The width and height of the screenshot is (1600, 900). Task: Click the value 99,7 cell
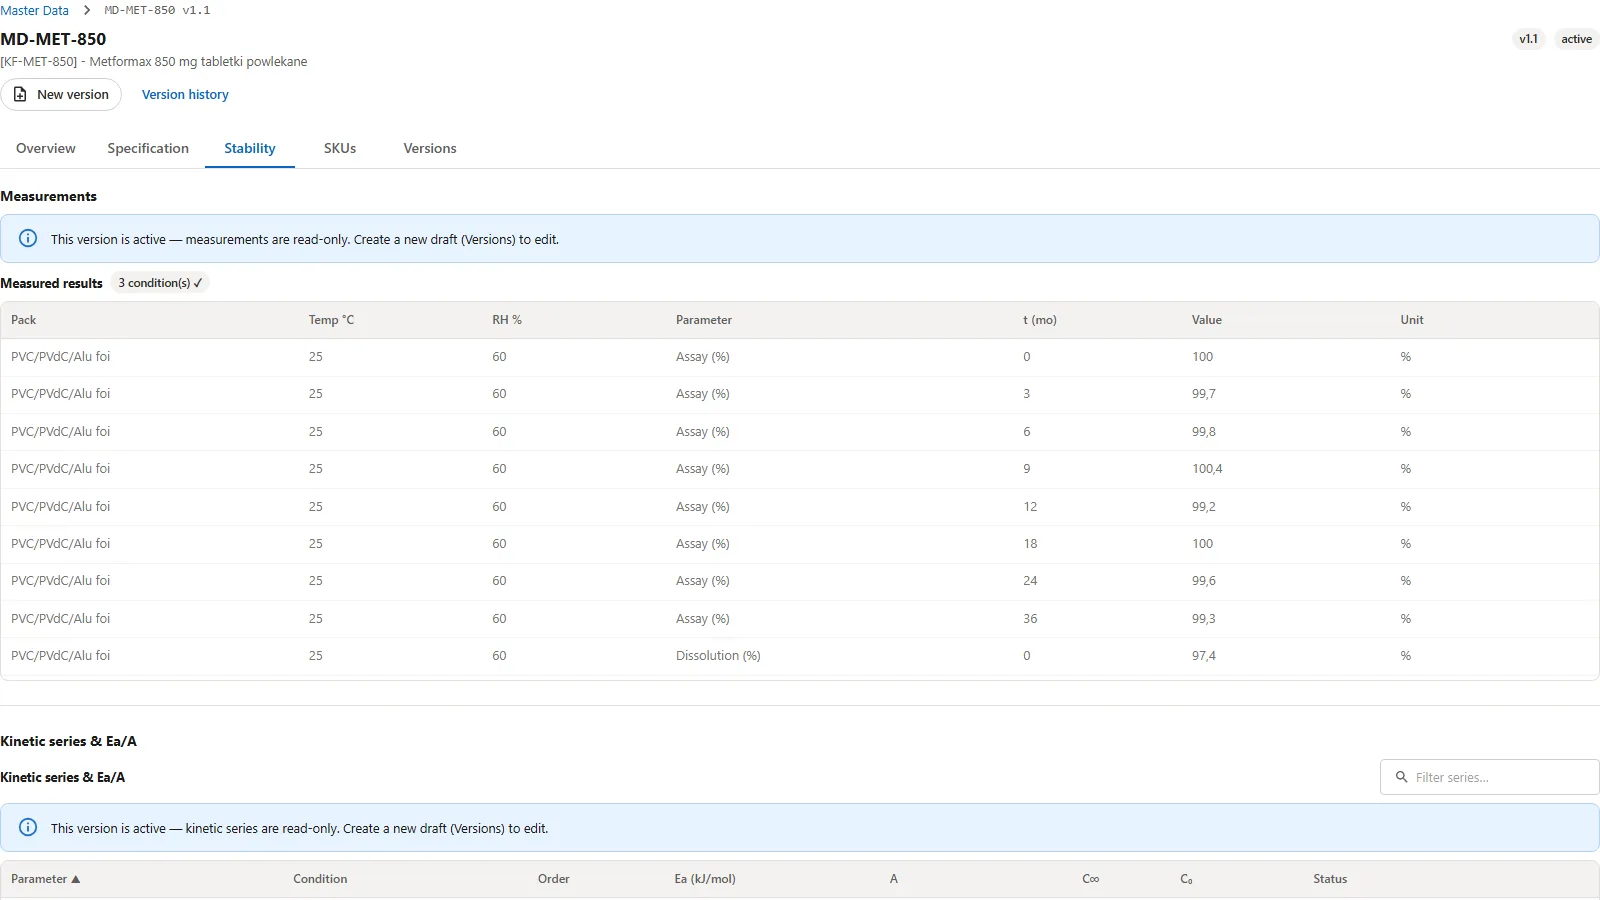tap(1204, 394)
